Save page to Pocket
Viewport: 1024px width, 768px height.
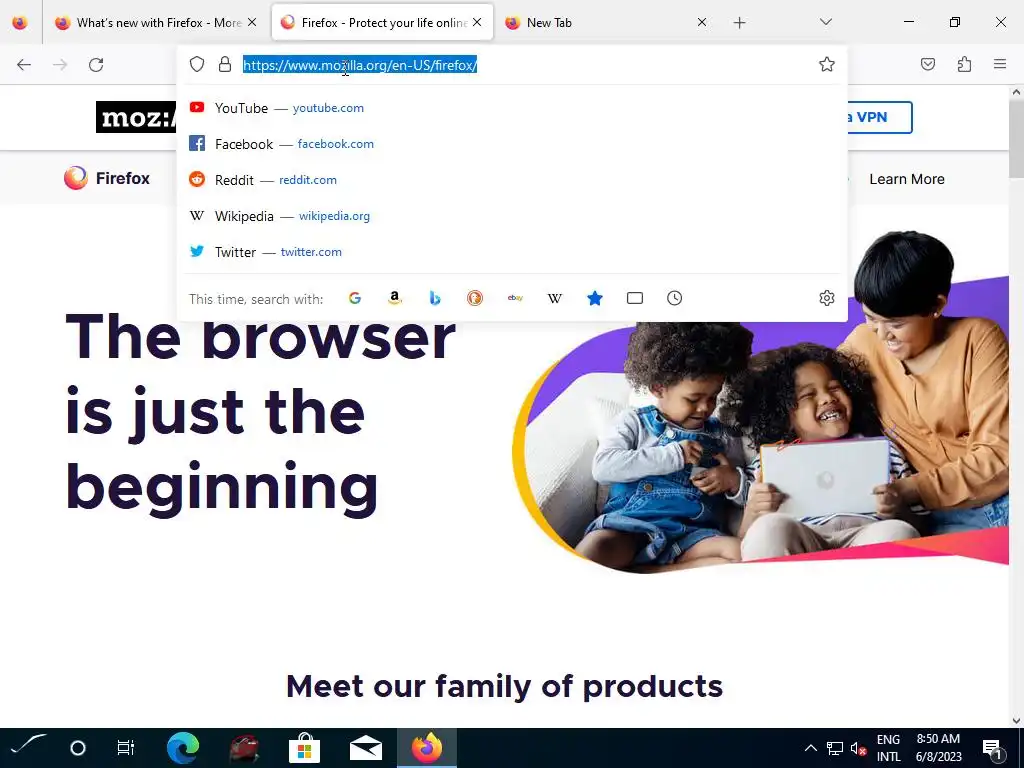coord(928,64)
